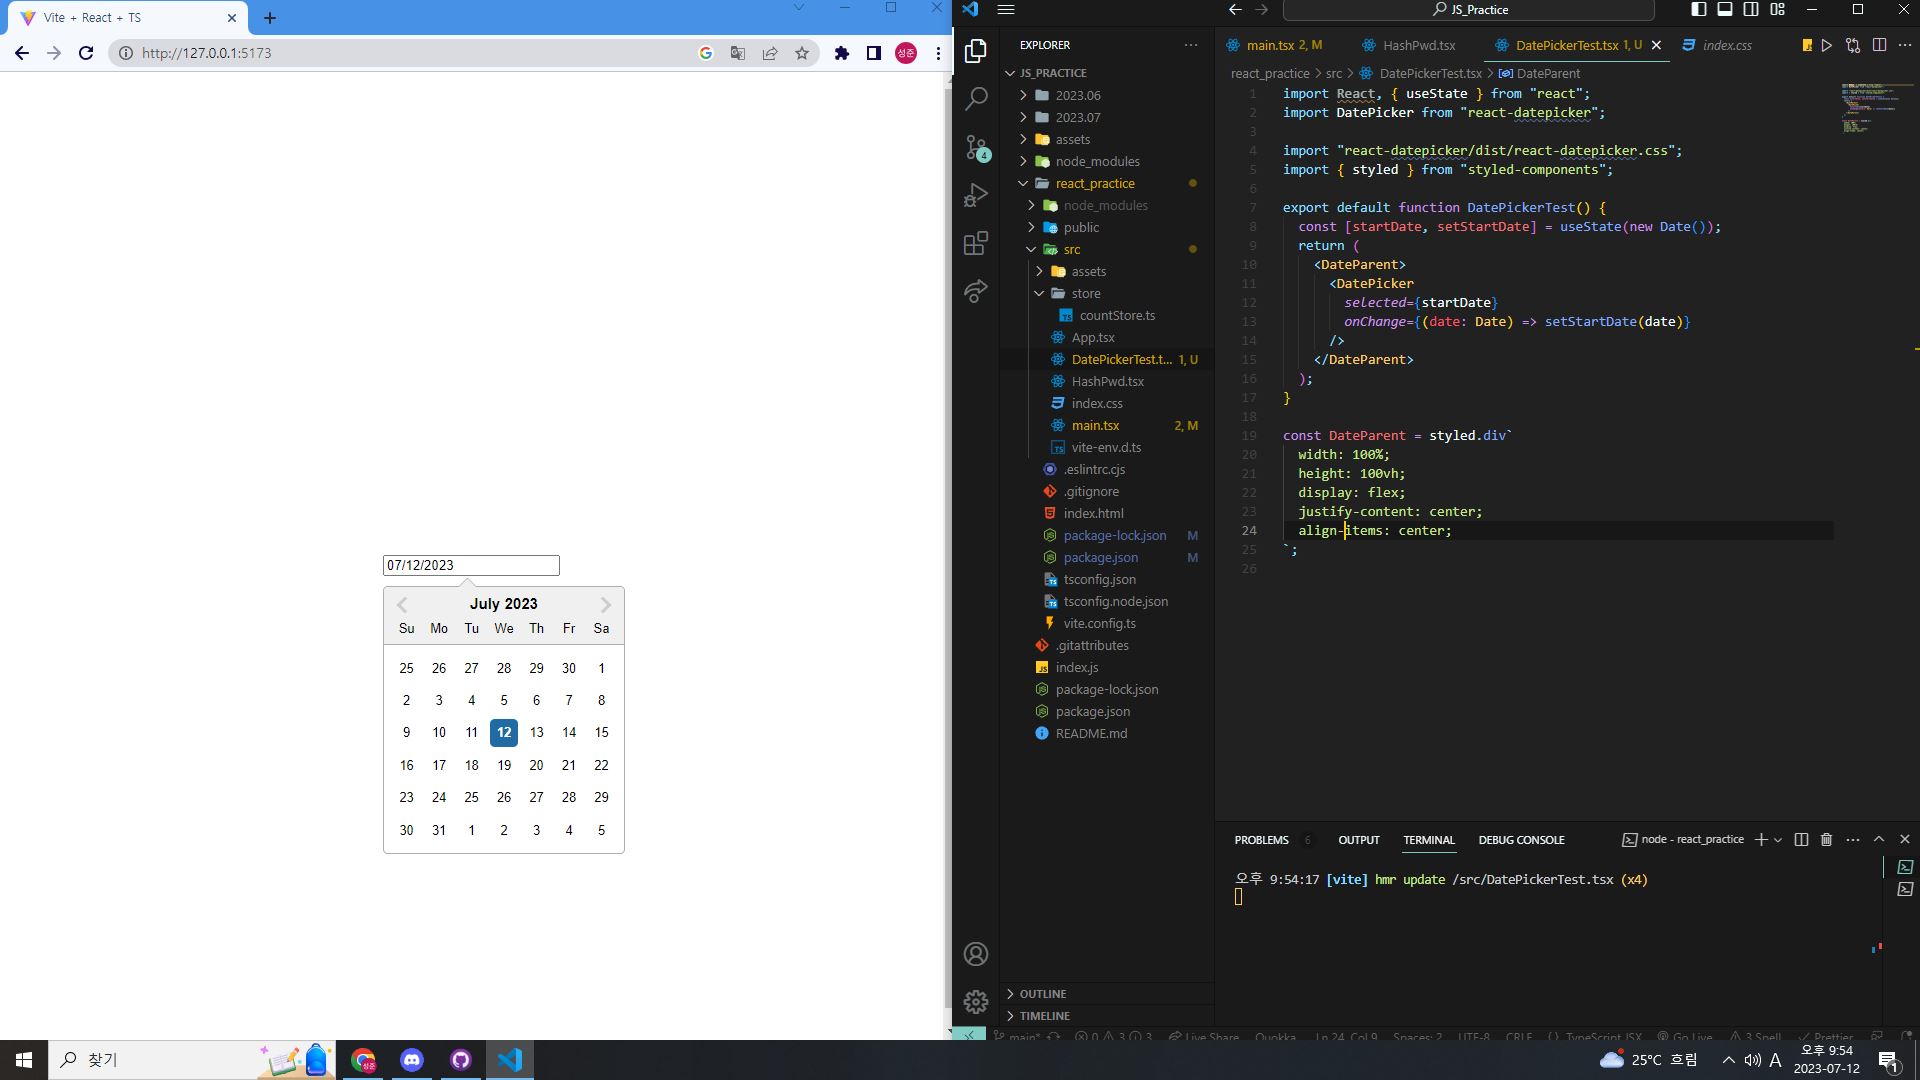Click the Manage gear icon
1920x1080 pixels.
(x=976, y=1001)
